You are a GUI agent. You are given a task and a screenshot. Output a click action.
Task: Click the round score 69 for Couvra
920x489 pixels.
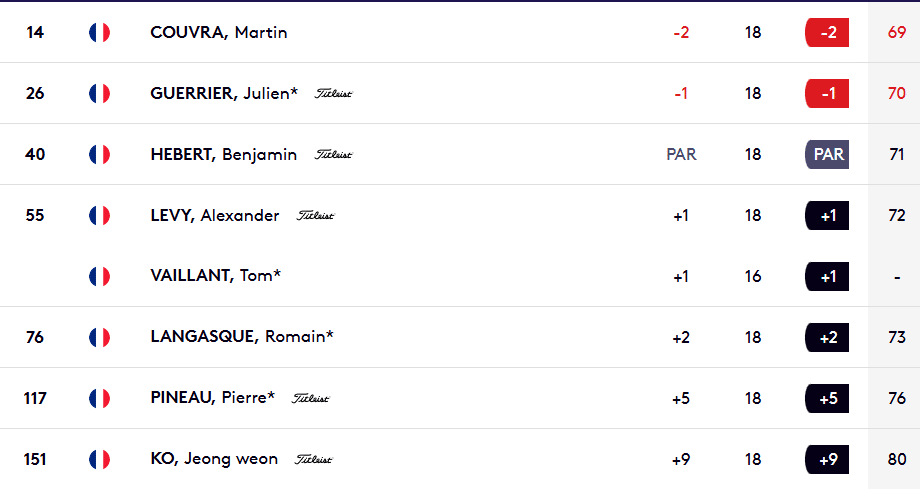point(897,32)
